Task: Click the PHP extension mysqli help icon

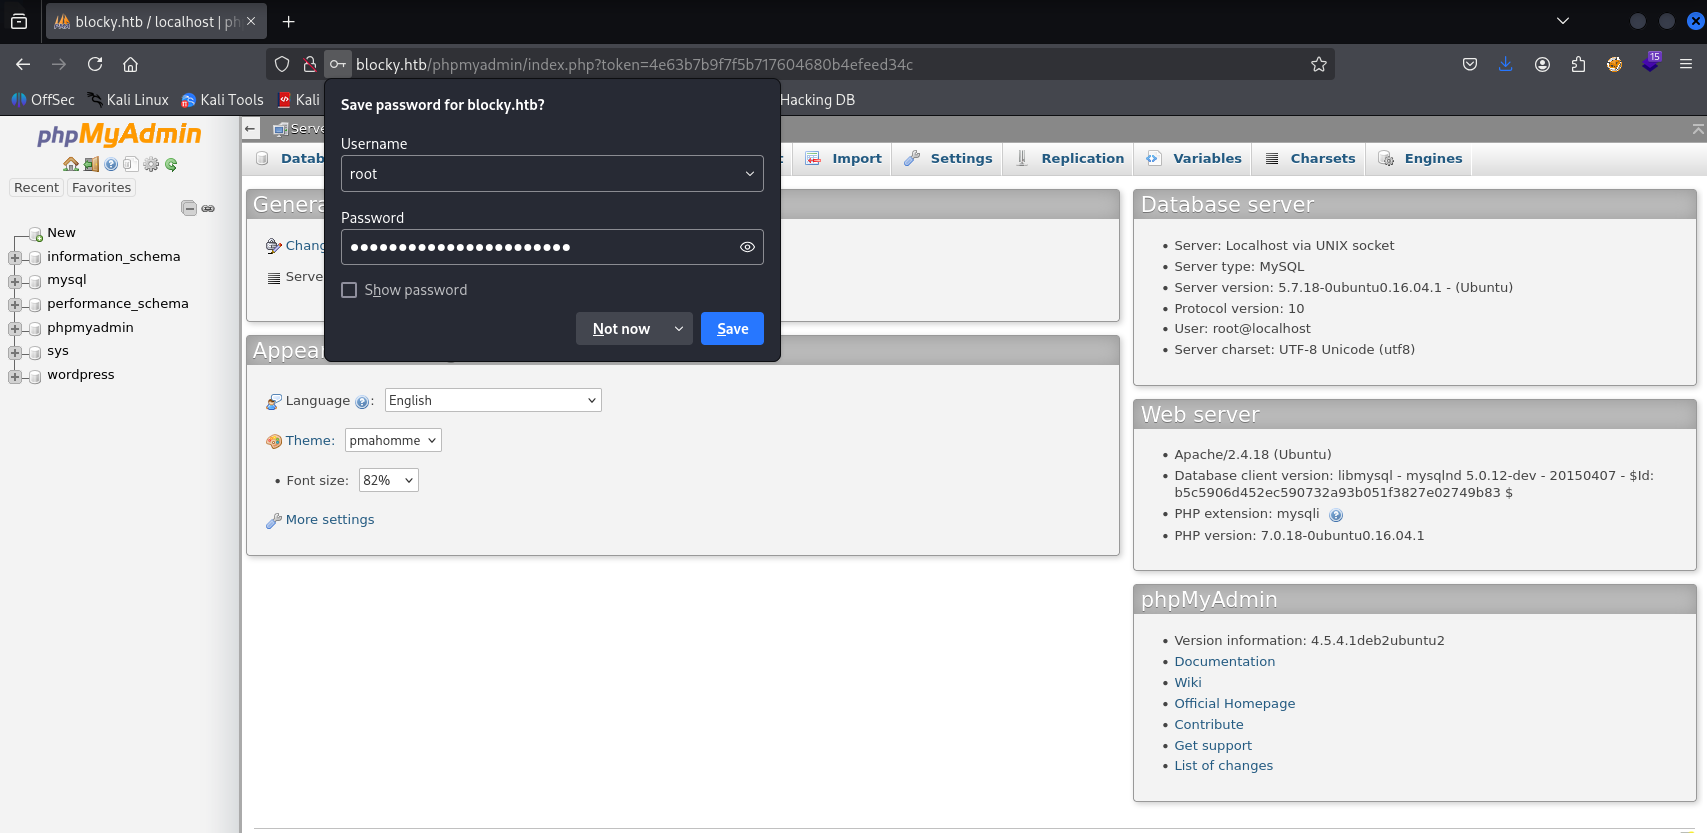Action: 1336,515
